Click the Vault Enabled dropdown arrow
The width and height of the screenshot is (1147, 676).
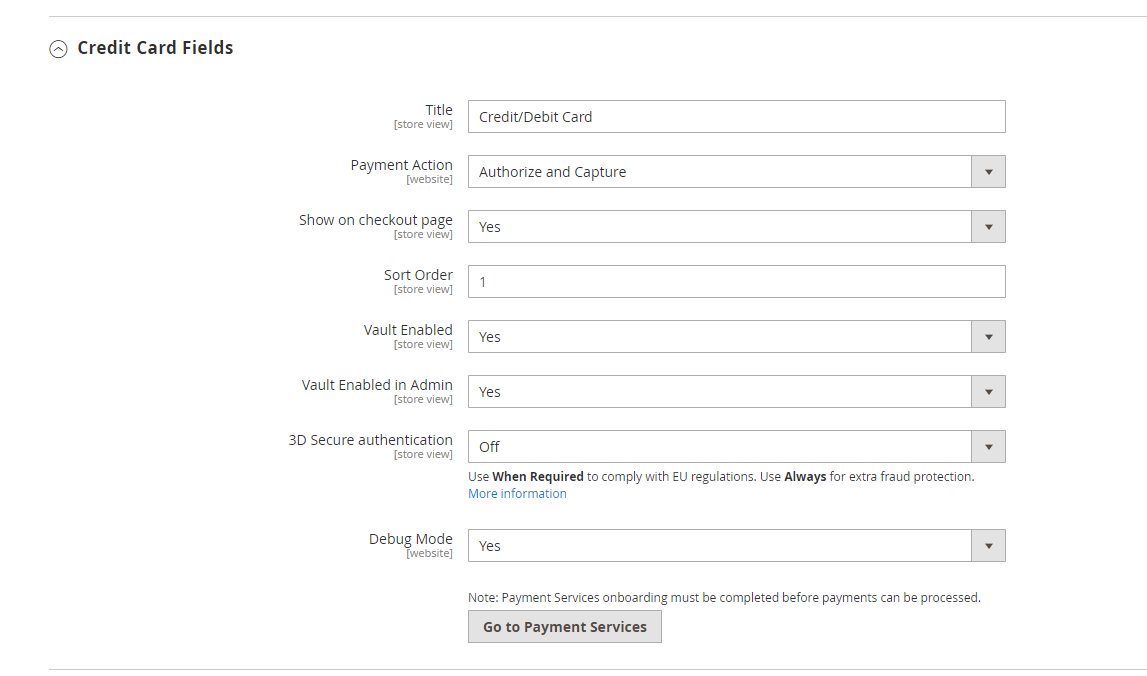(988, 337)
